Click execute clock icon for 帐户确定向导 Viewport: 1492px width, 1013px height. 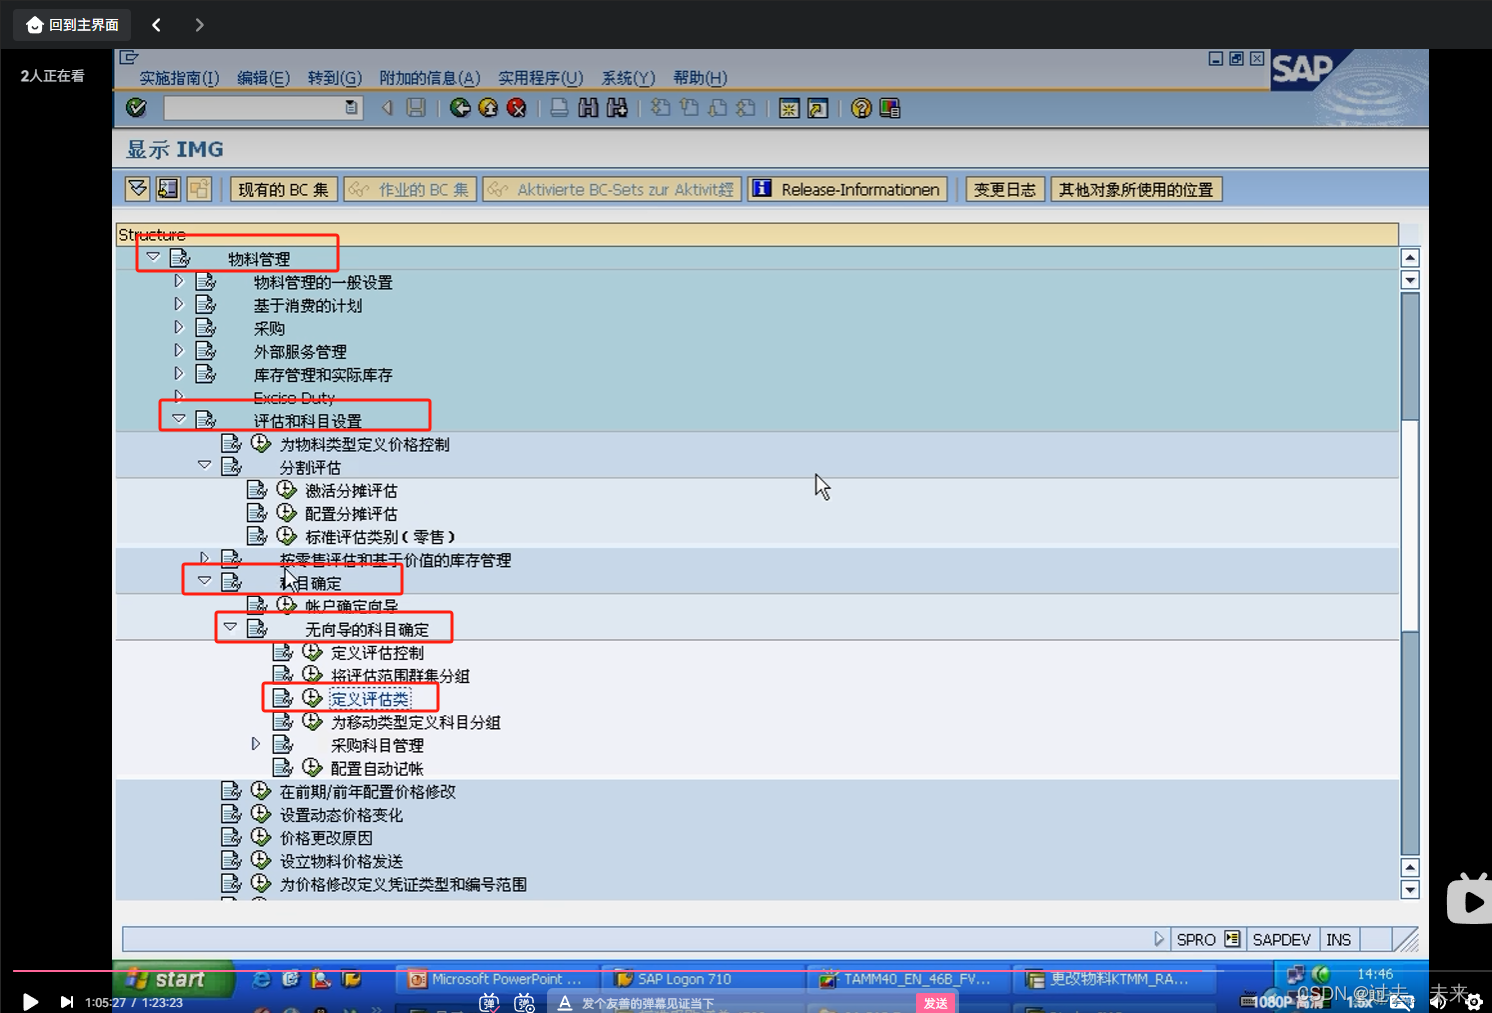(x=287, y=605)
